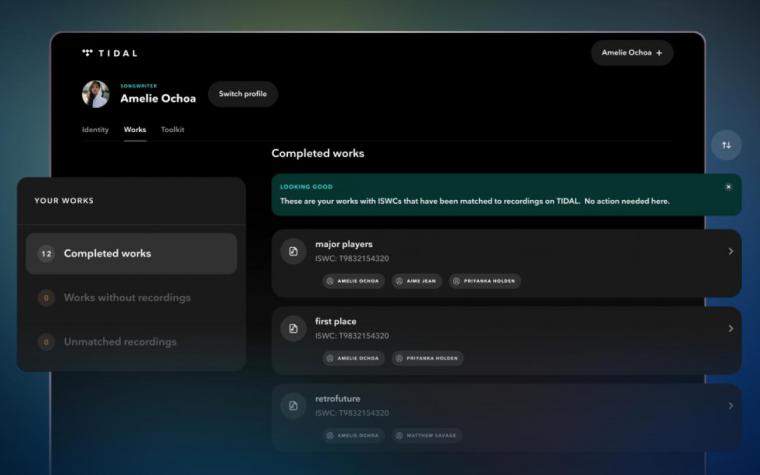This screenshot has width=760, height=475.
Task: Click the Amelie Ochoa tag under retrofuture
Action: [354, 435]
